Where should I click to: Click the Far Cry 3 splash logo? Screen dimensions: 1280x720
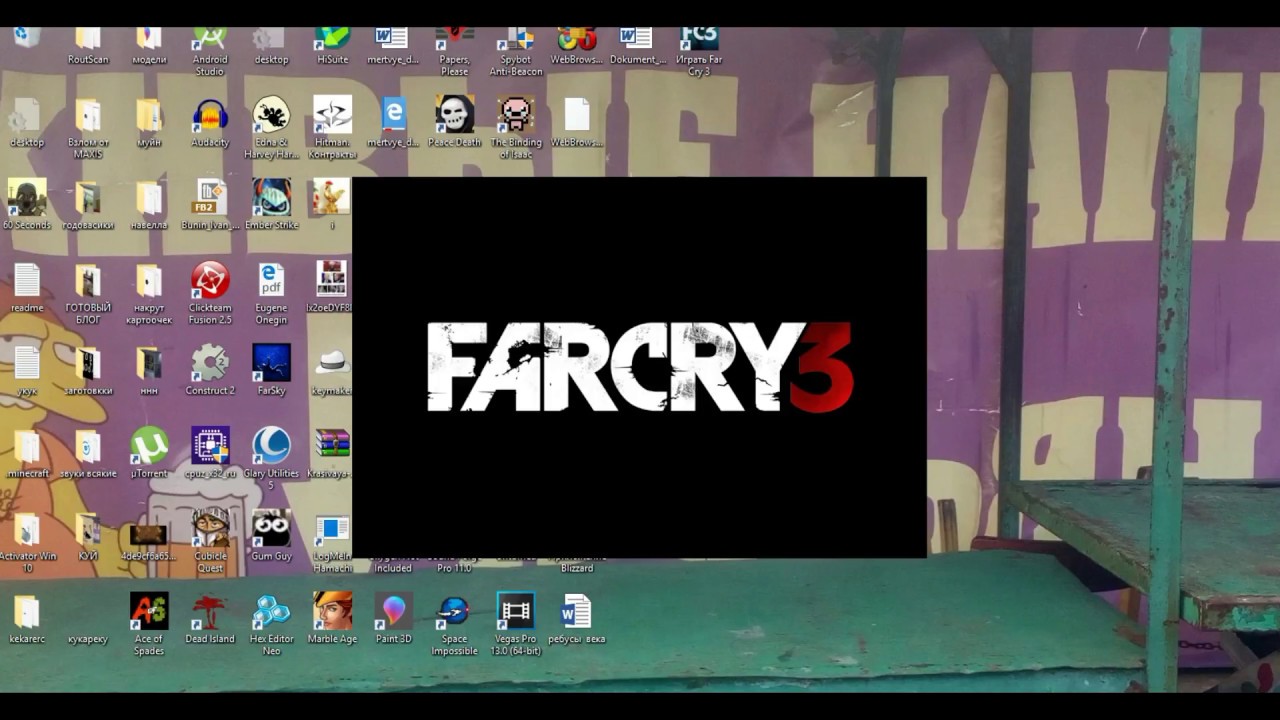click(640, 367)
